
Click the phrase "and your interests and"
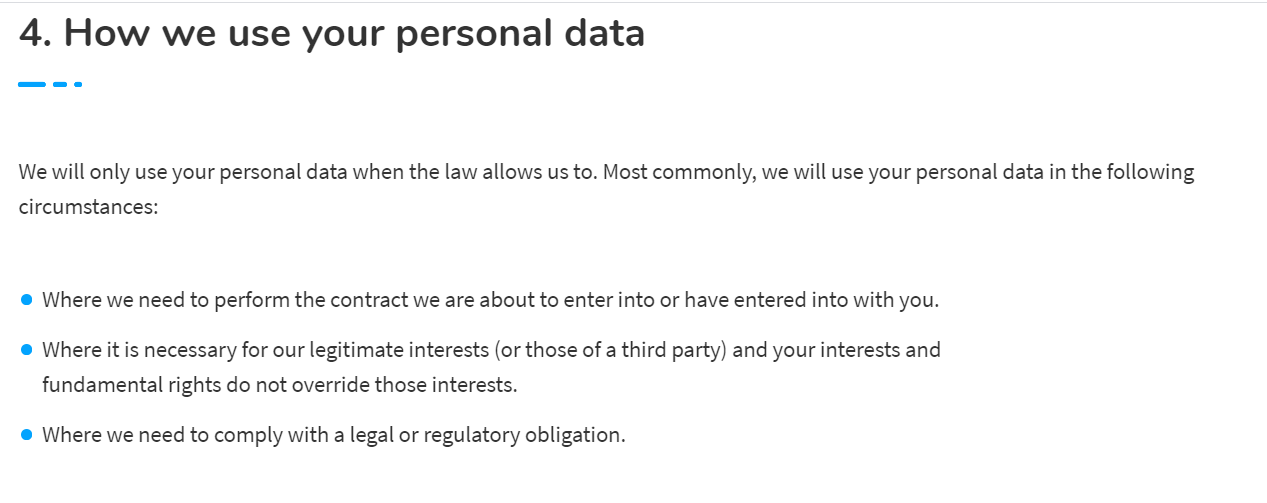849,351
